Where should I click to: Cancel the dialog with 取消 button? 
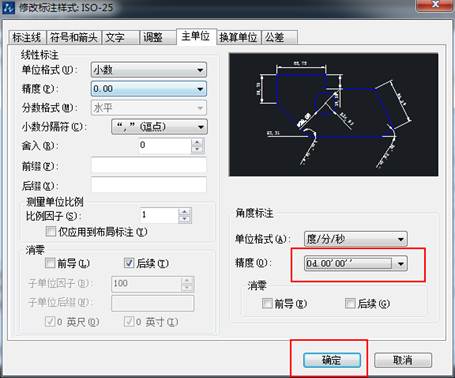403,360
